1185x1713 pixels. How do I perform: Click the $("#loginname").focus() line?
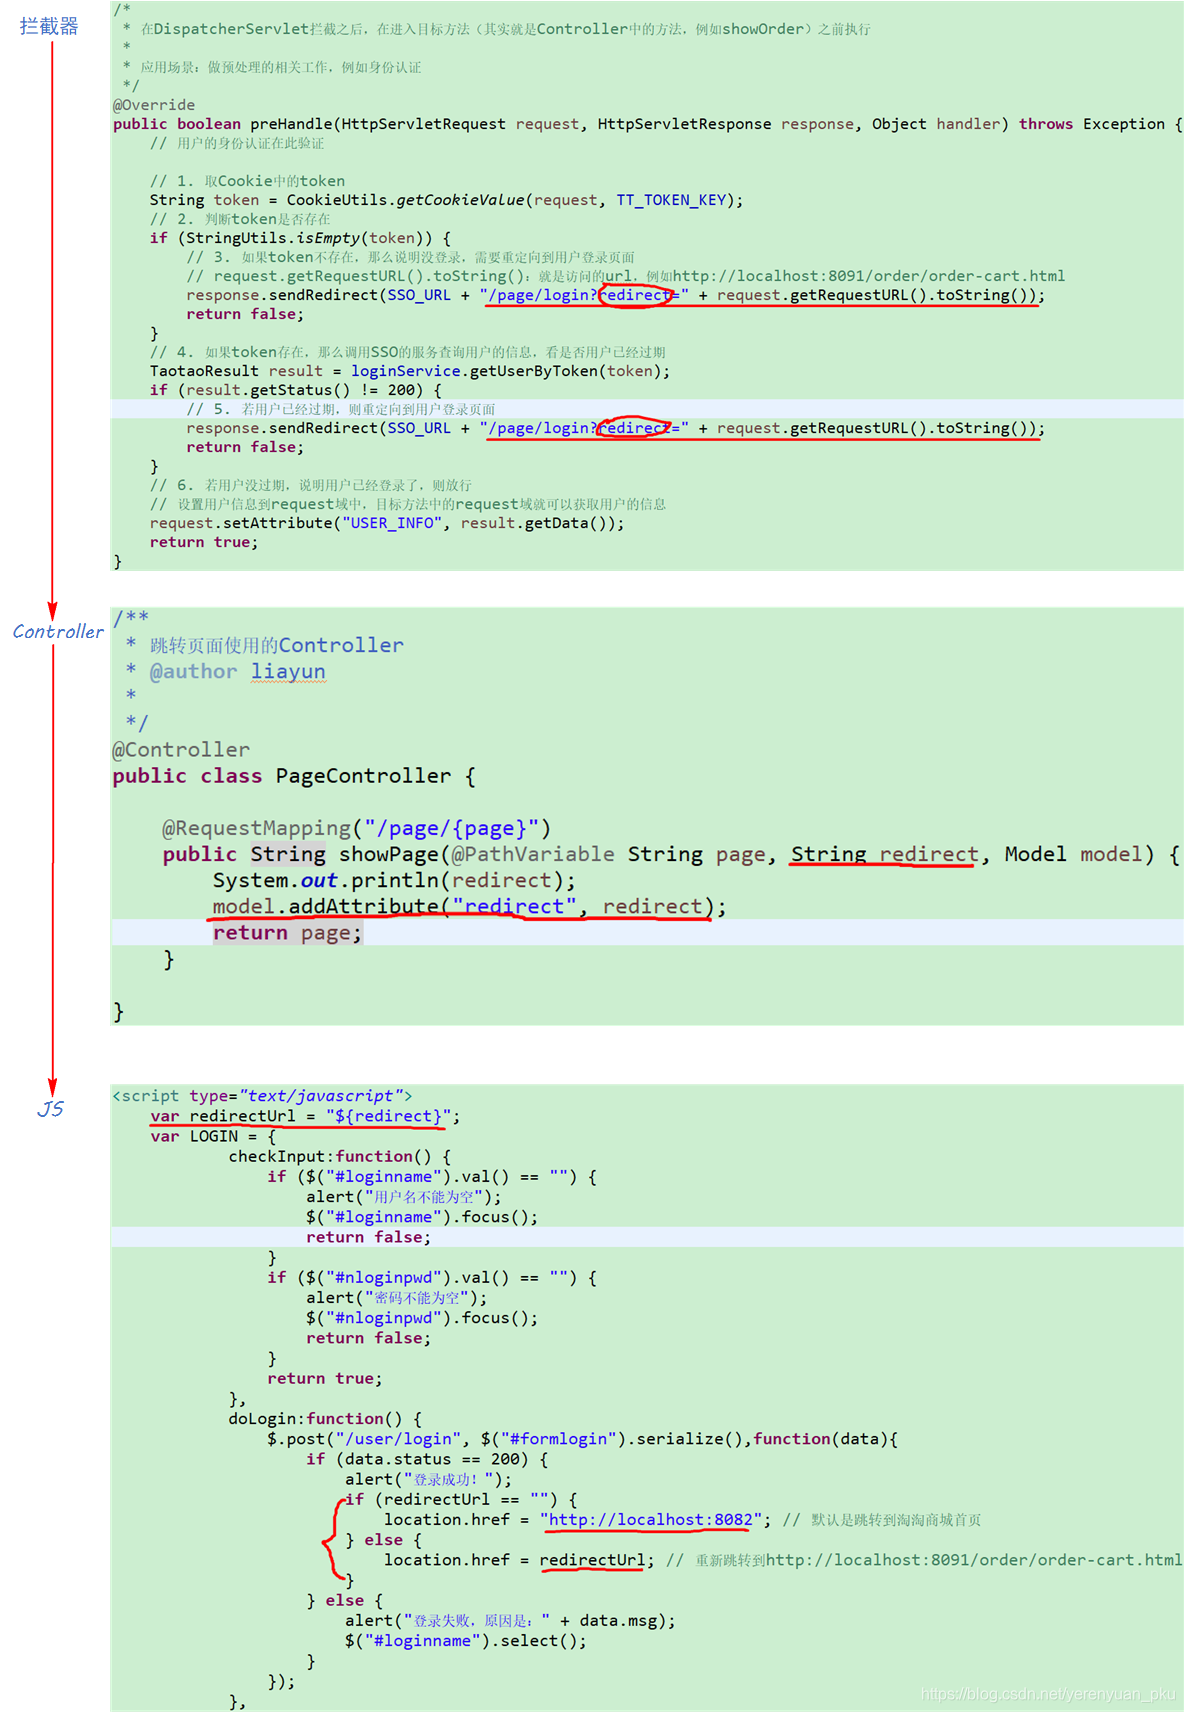(x=422, y=1217)
